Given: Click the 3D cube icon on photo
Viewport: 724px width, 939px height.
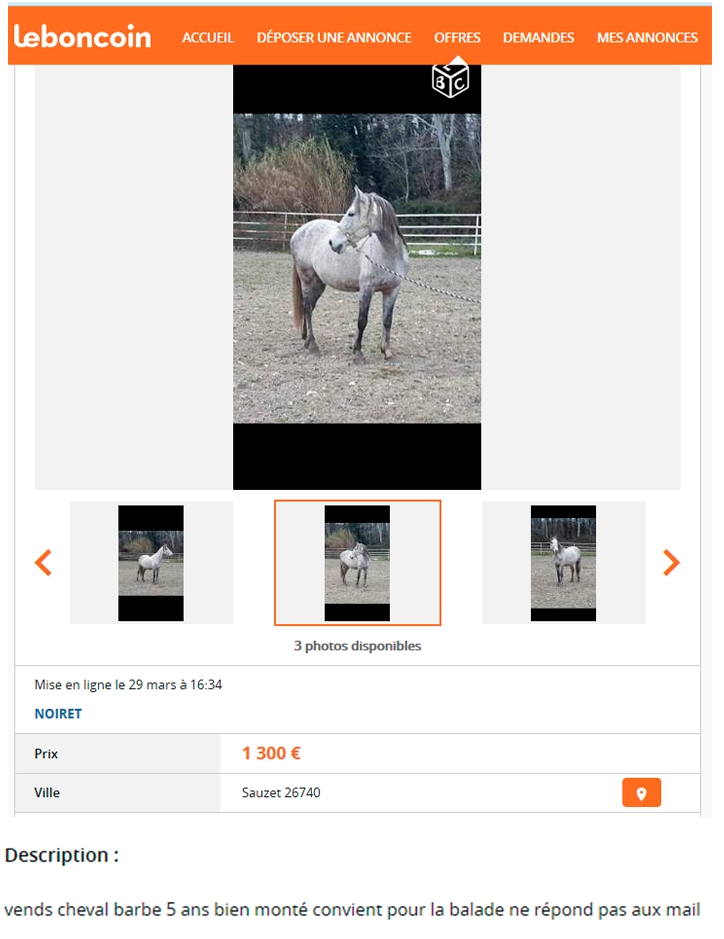Looking at the screenshot, I should point(450,80).
